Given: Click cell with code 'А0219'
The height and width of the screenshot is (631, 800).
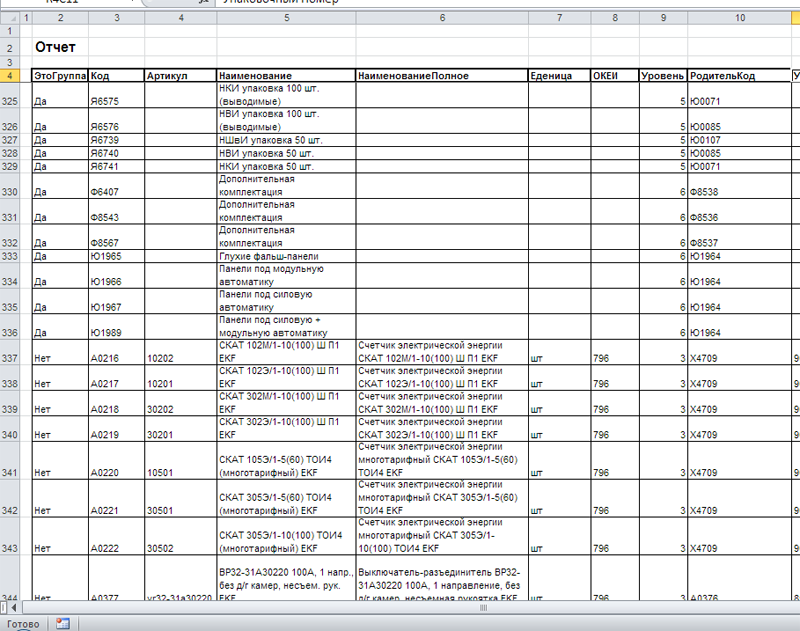Looking at the screenshot, I should pos(116,428).
